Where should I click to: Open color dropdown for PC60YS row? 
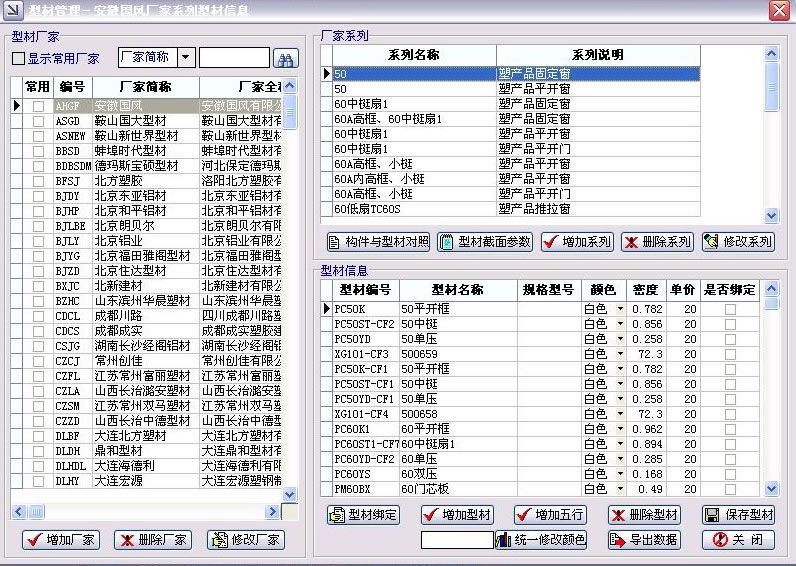620,474
